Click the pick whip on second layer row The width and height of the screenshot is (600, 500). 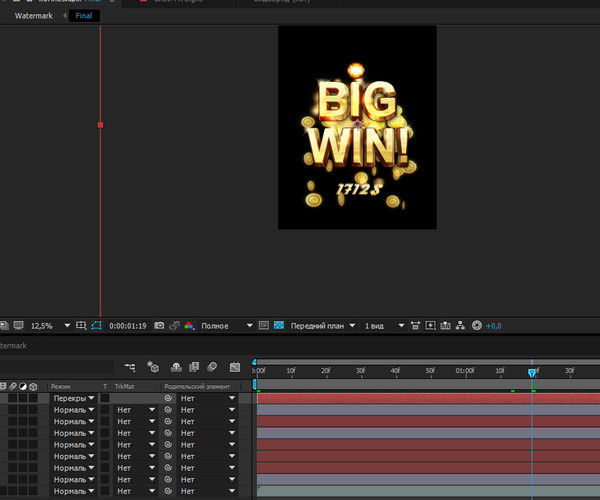click(168, 410)
